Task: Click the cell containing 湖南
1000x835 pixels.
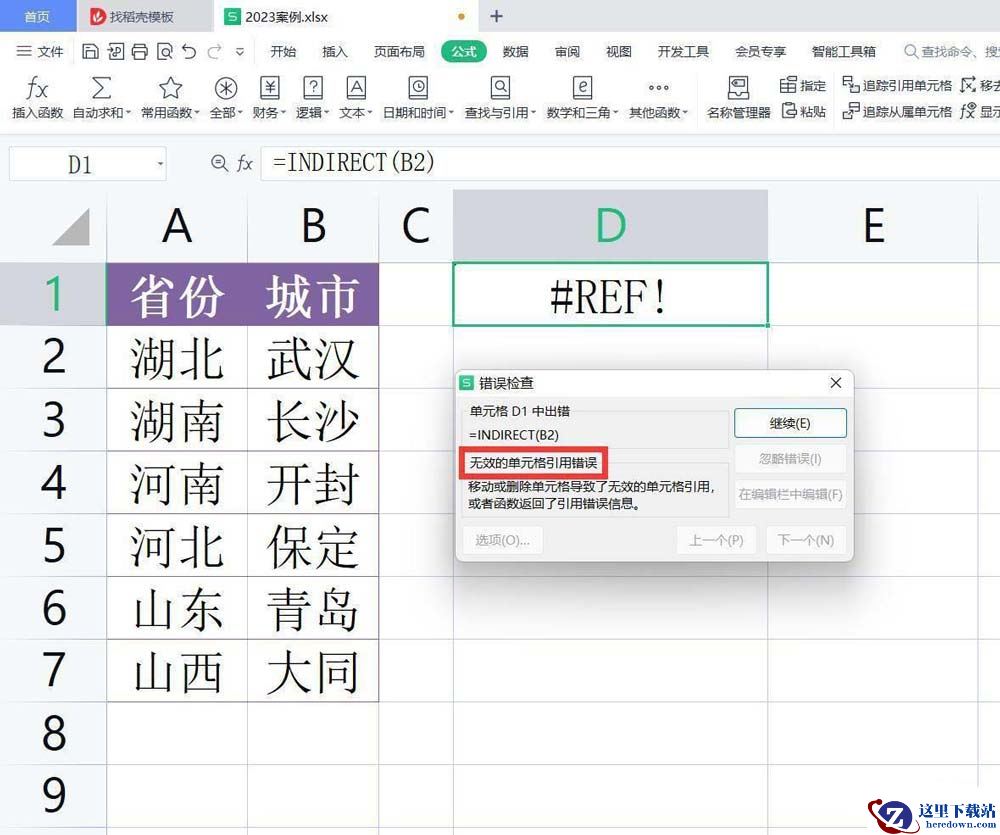Action: [x=177, y=420]
